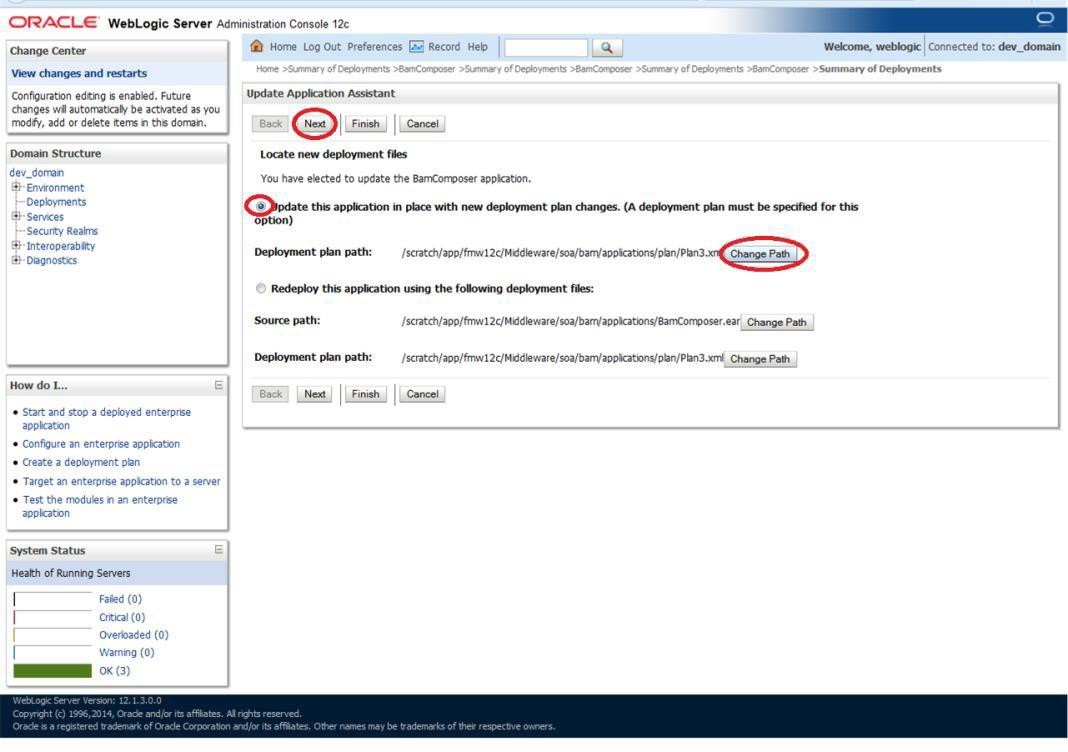Click Change Path next to Source path
The height and width of the screenshot is (752, 1068).
tap(776, 322)
